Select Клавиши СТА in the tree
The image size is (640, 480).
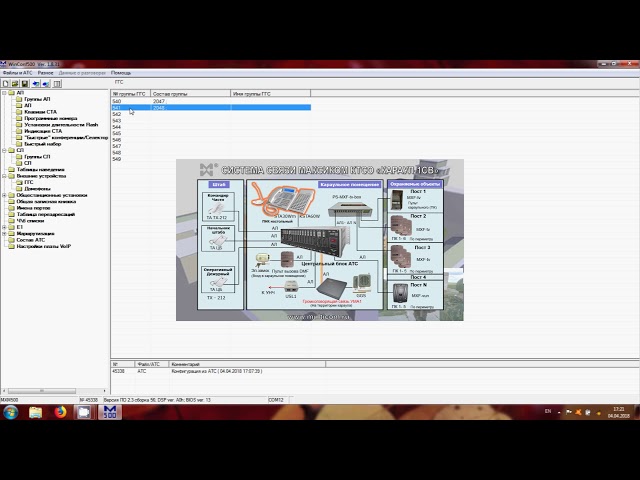coord(40,112)
